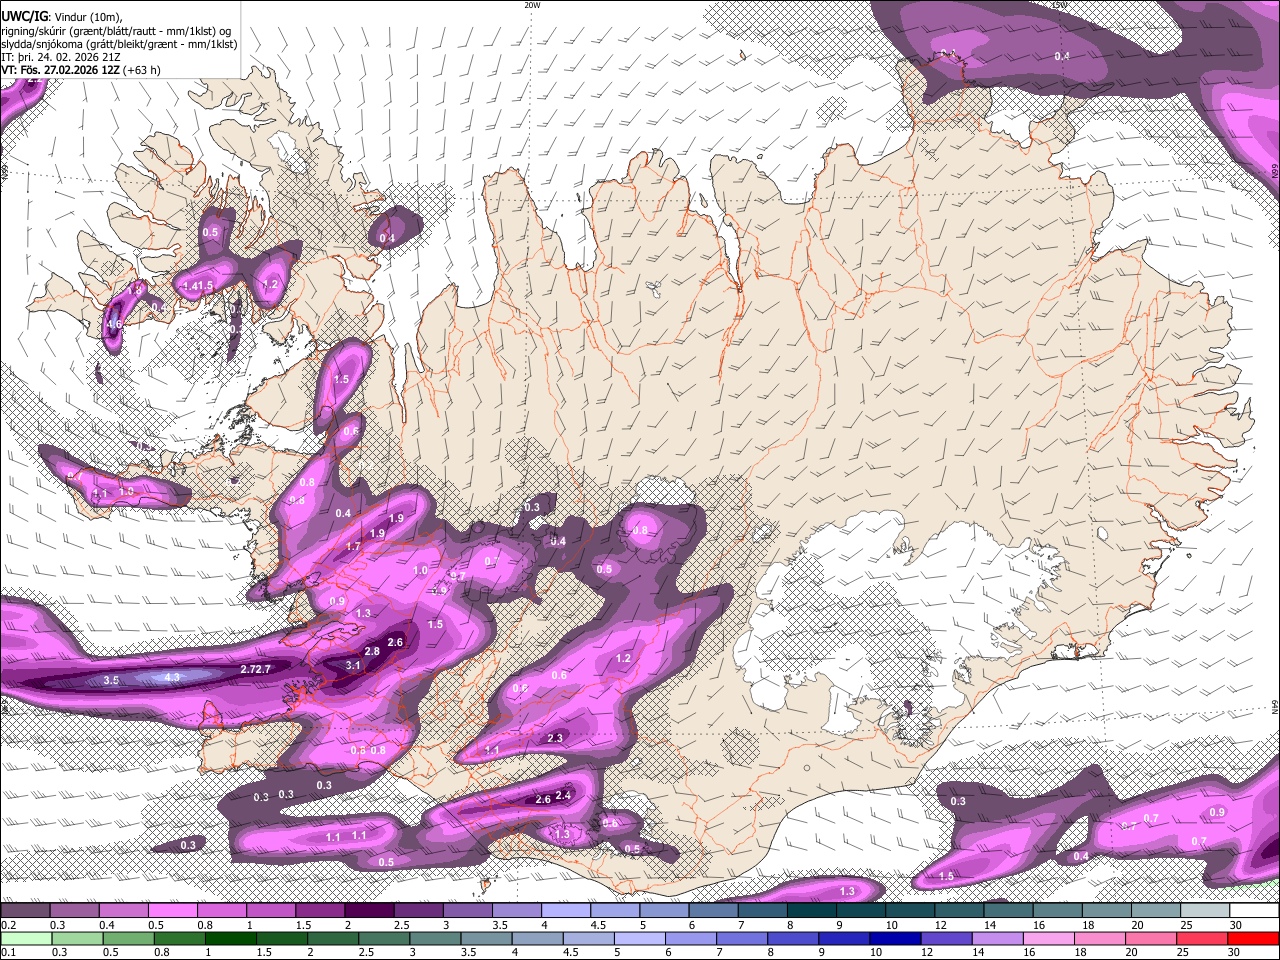Pick the upper legend swatch between 6 and 7
Image resolution: width=1280 pixels, height=960 pixels.
point(712,910)
